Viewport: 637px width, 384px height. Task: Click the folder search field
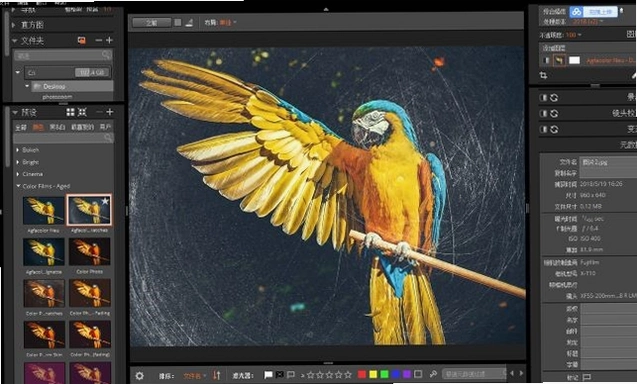coord(63,55)
